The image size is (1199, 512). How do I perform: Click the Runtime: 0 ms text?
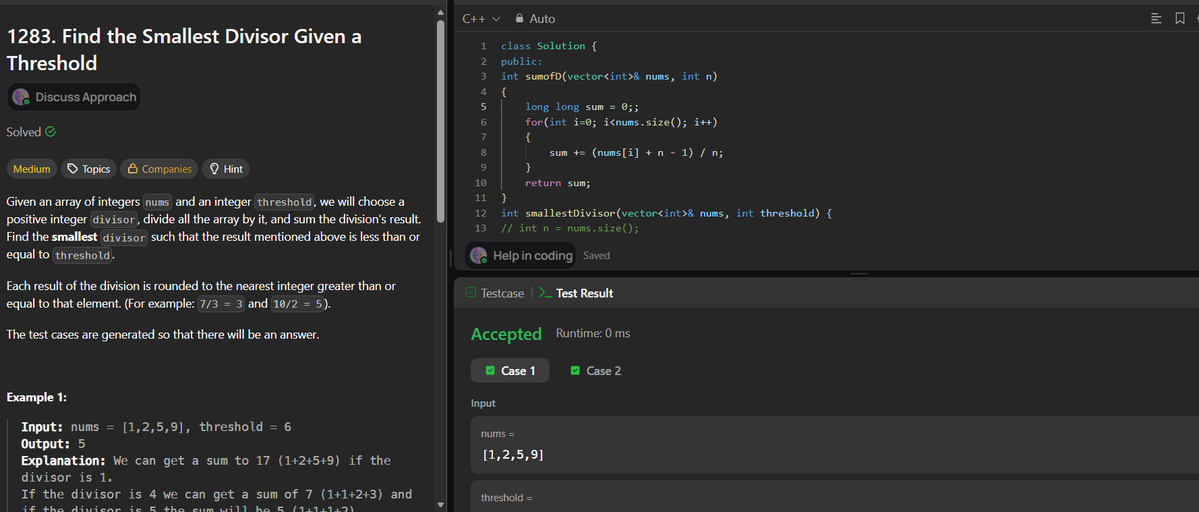pyautogui.click(x=593, y=334)
